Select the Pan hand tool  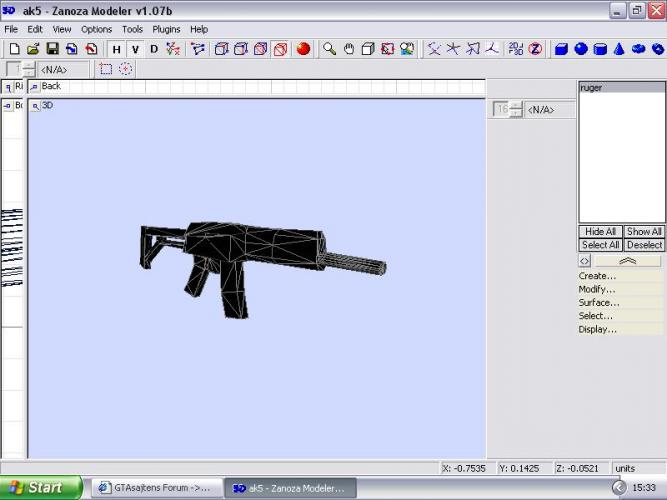349,49
